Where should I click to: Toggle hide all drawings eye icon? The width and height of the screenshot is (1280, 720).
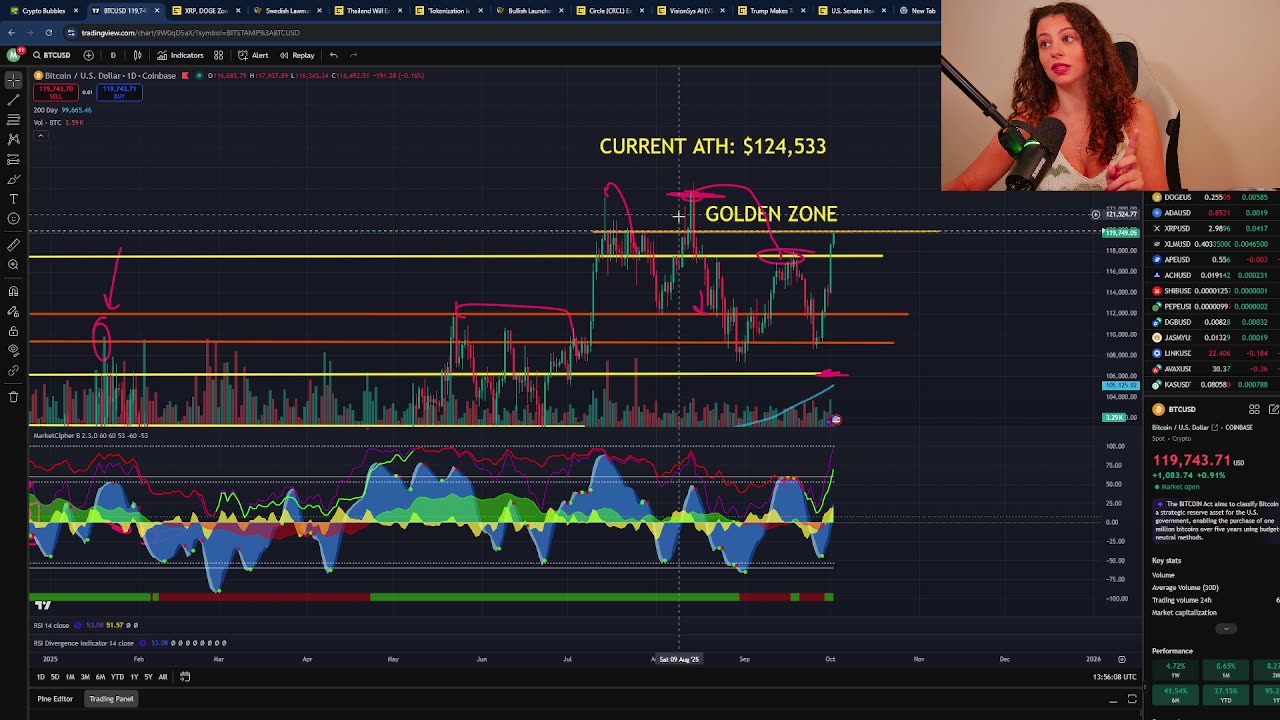(13, 351)
